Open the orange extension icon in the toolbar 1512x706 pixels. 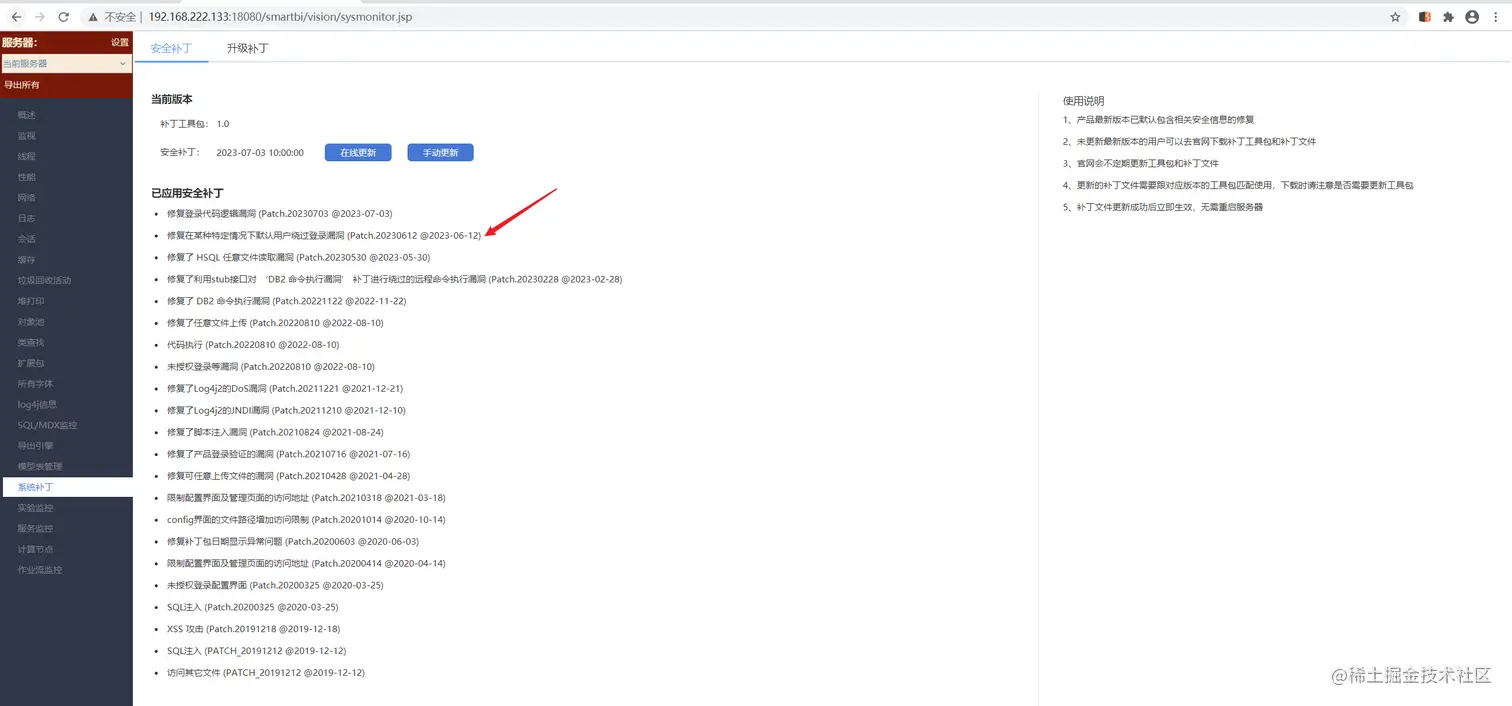[1425, 17]
